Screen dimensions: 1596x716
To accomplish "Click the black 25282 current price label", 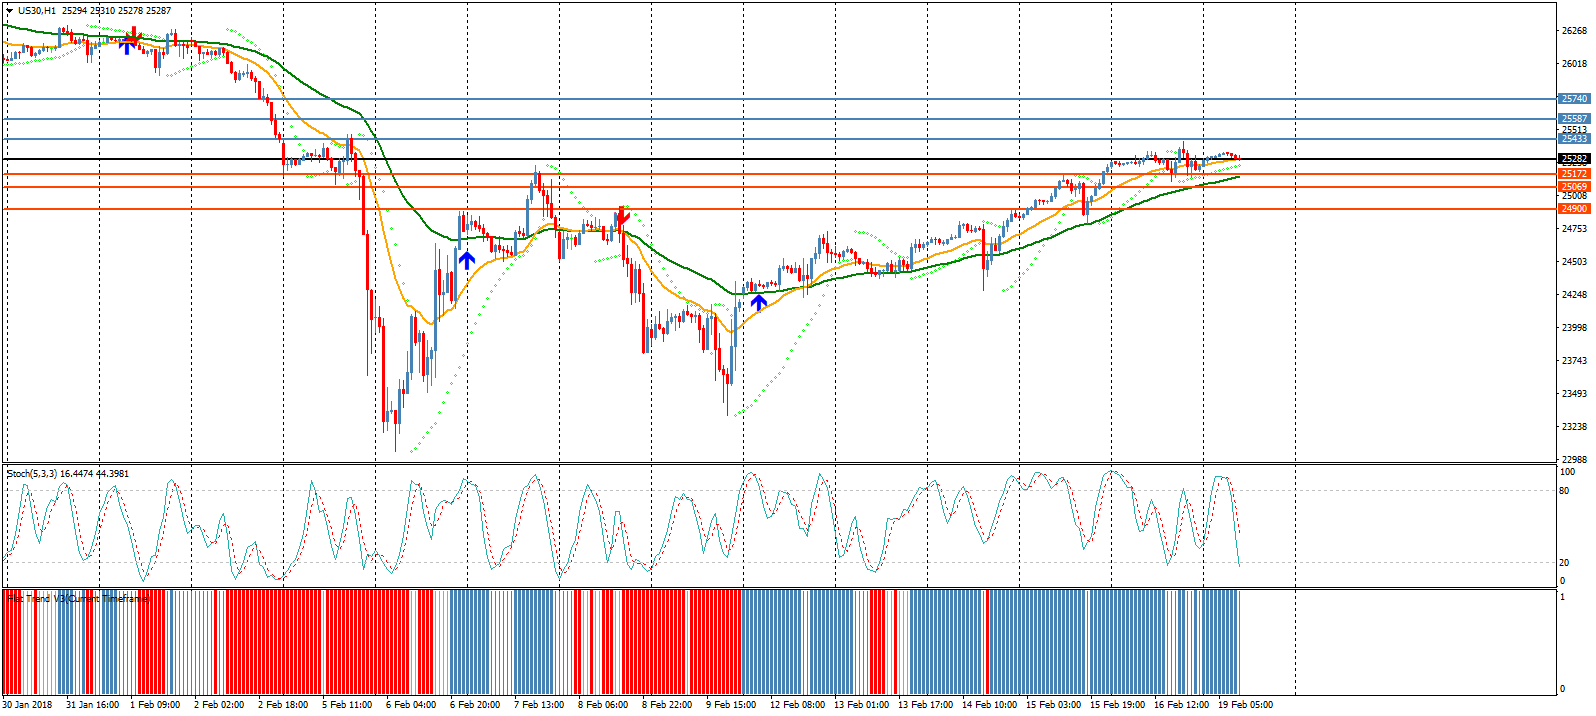I will coord(1574,159).
